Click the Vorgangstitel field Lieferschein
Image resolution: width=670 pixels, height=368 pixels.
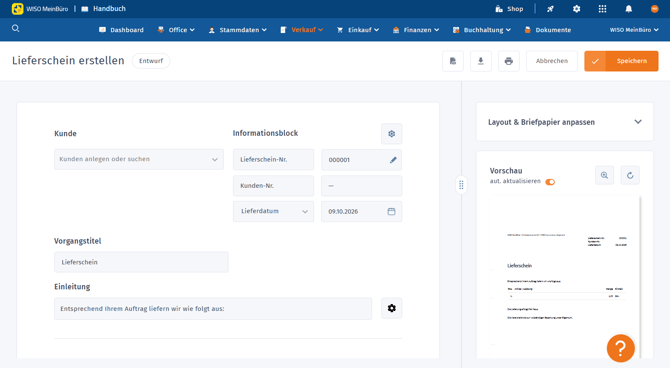click(141, 262)
